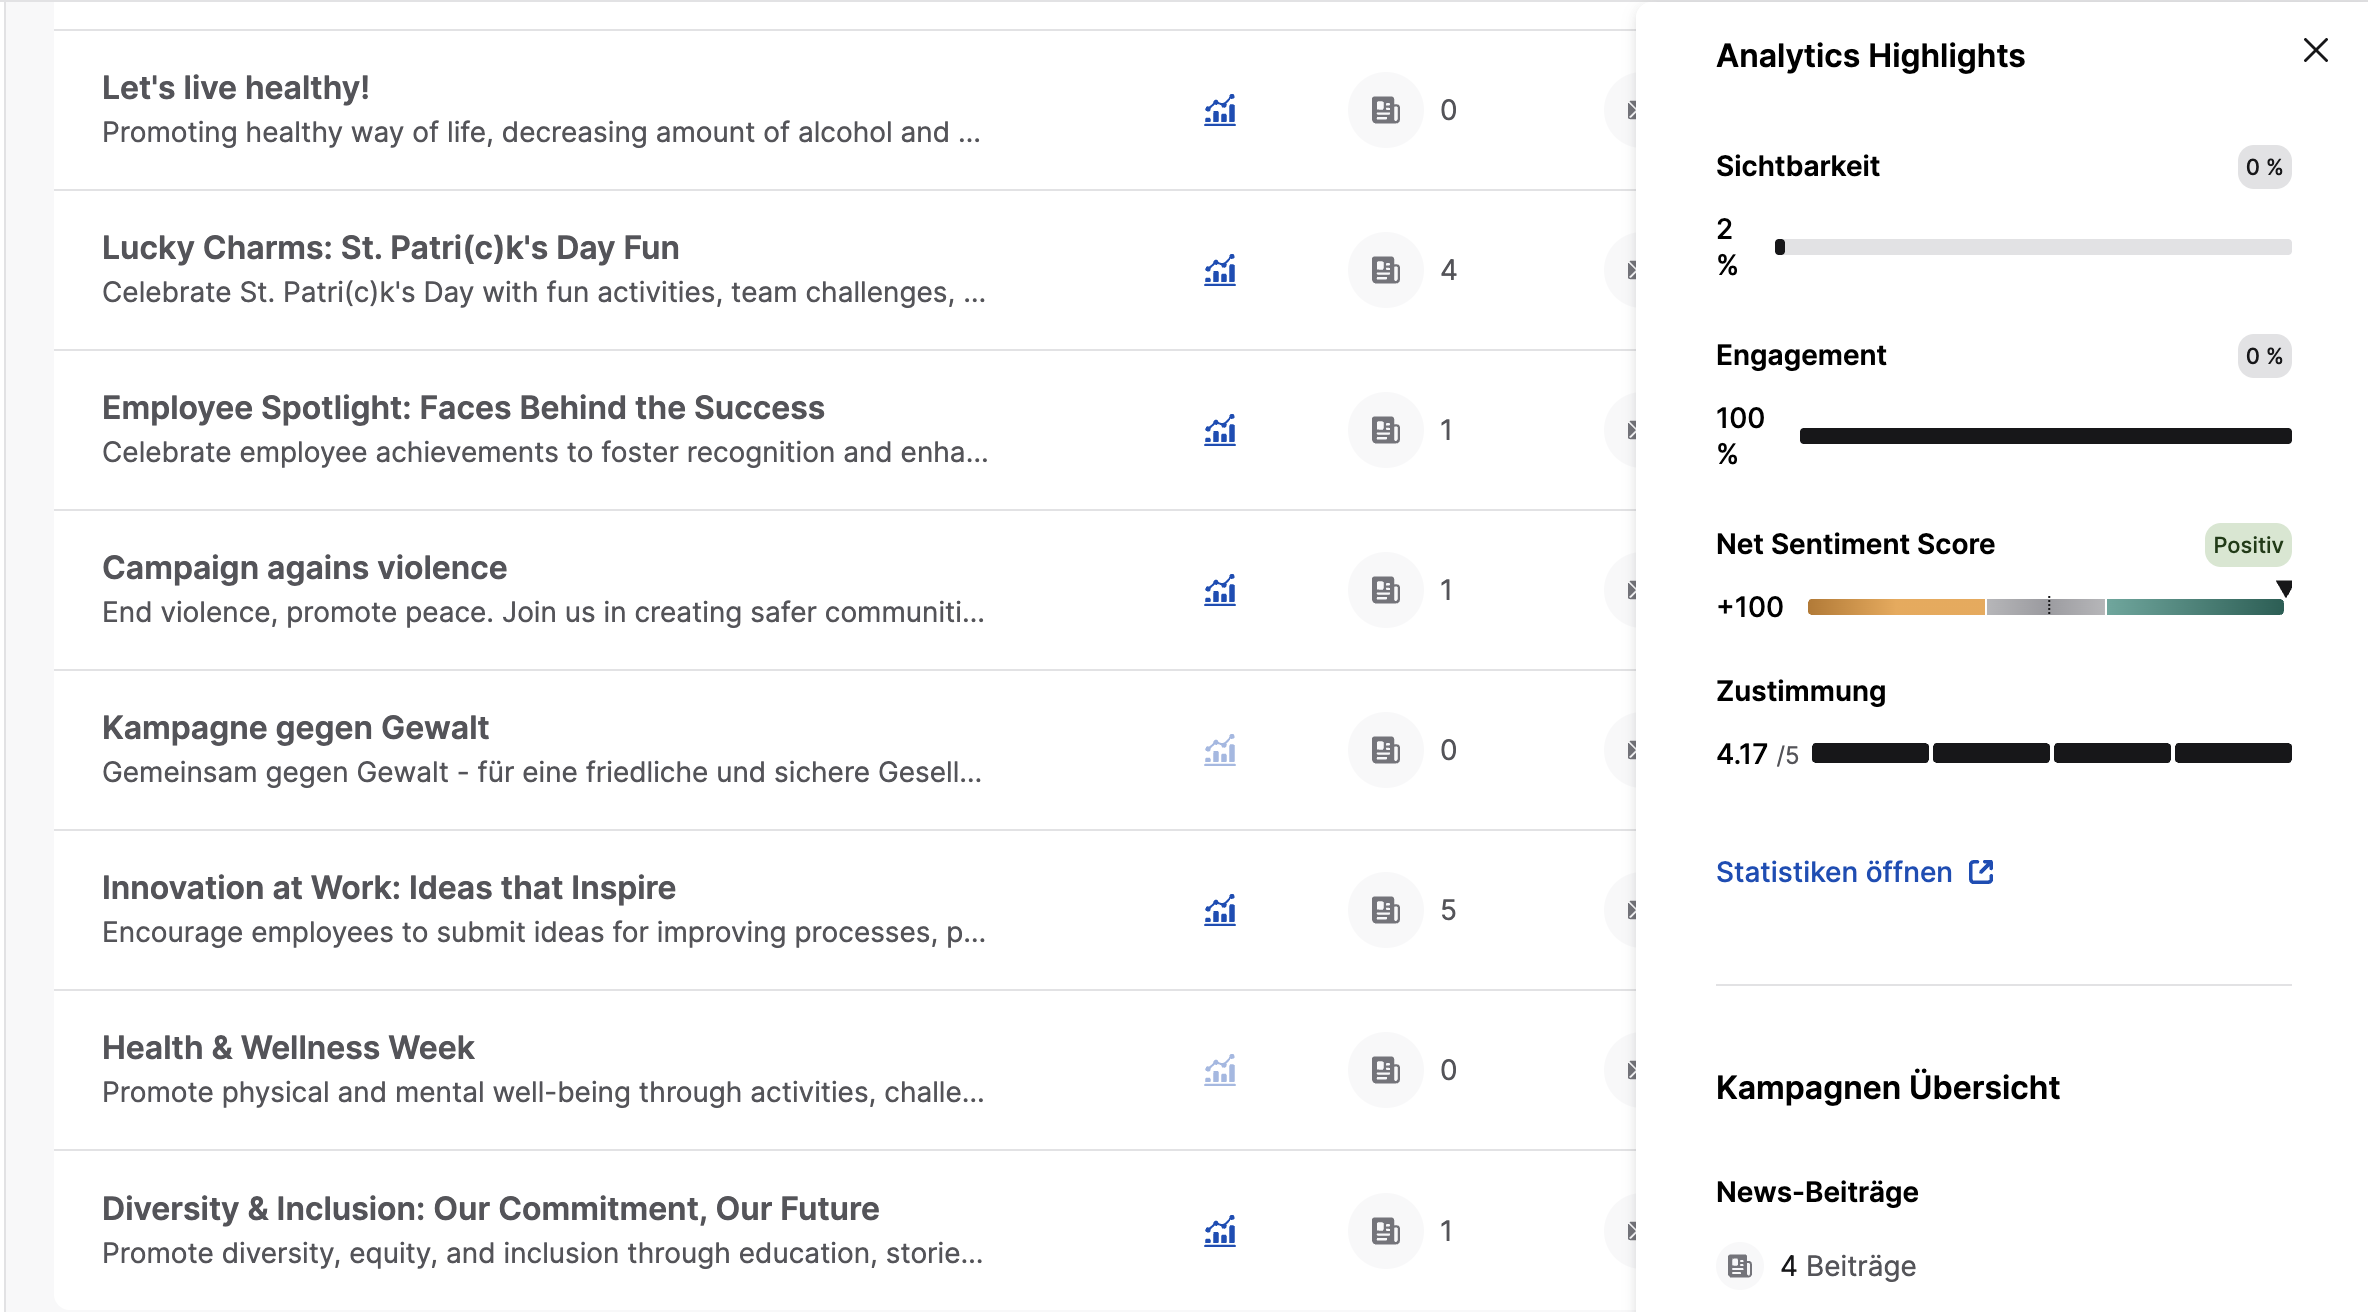This screenshot has height=1312, width=2368.
Task: View analytics for Innovation at Work campaign
Action: 1220,910
